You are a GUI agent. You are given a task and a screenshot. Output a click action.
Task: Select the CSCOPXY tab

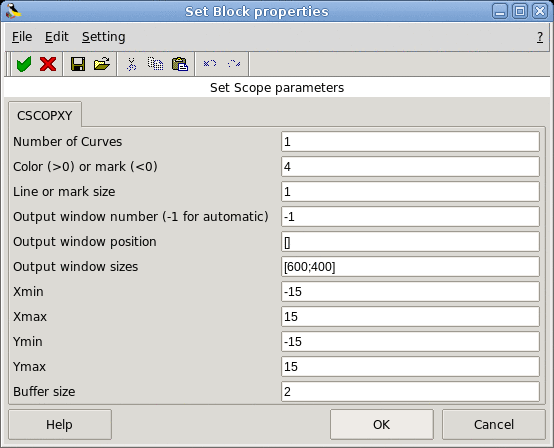(x=45, y=116)
